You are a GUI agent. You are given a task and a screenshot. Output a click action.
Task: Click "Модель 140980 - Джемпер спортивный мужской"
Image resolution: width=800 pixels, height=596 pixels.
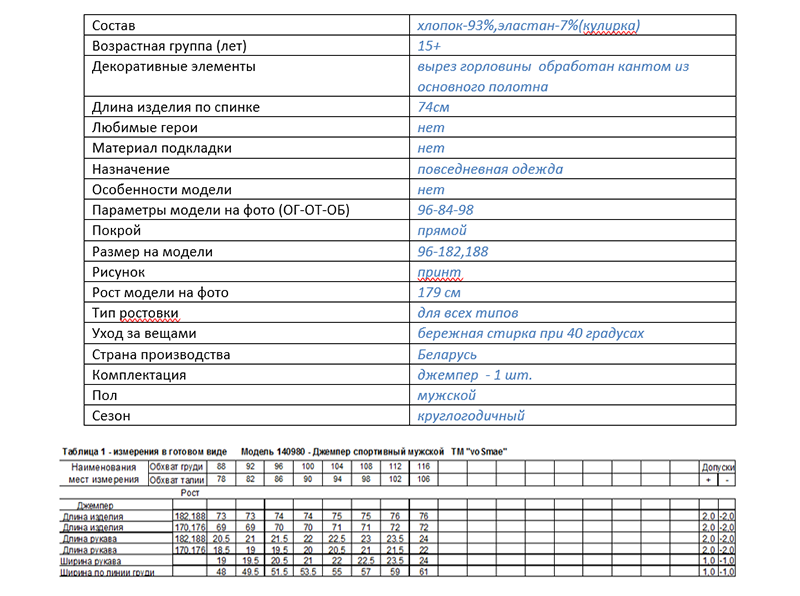[x=342, y=452]
